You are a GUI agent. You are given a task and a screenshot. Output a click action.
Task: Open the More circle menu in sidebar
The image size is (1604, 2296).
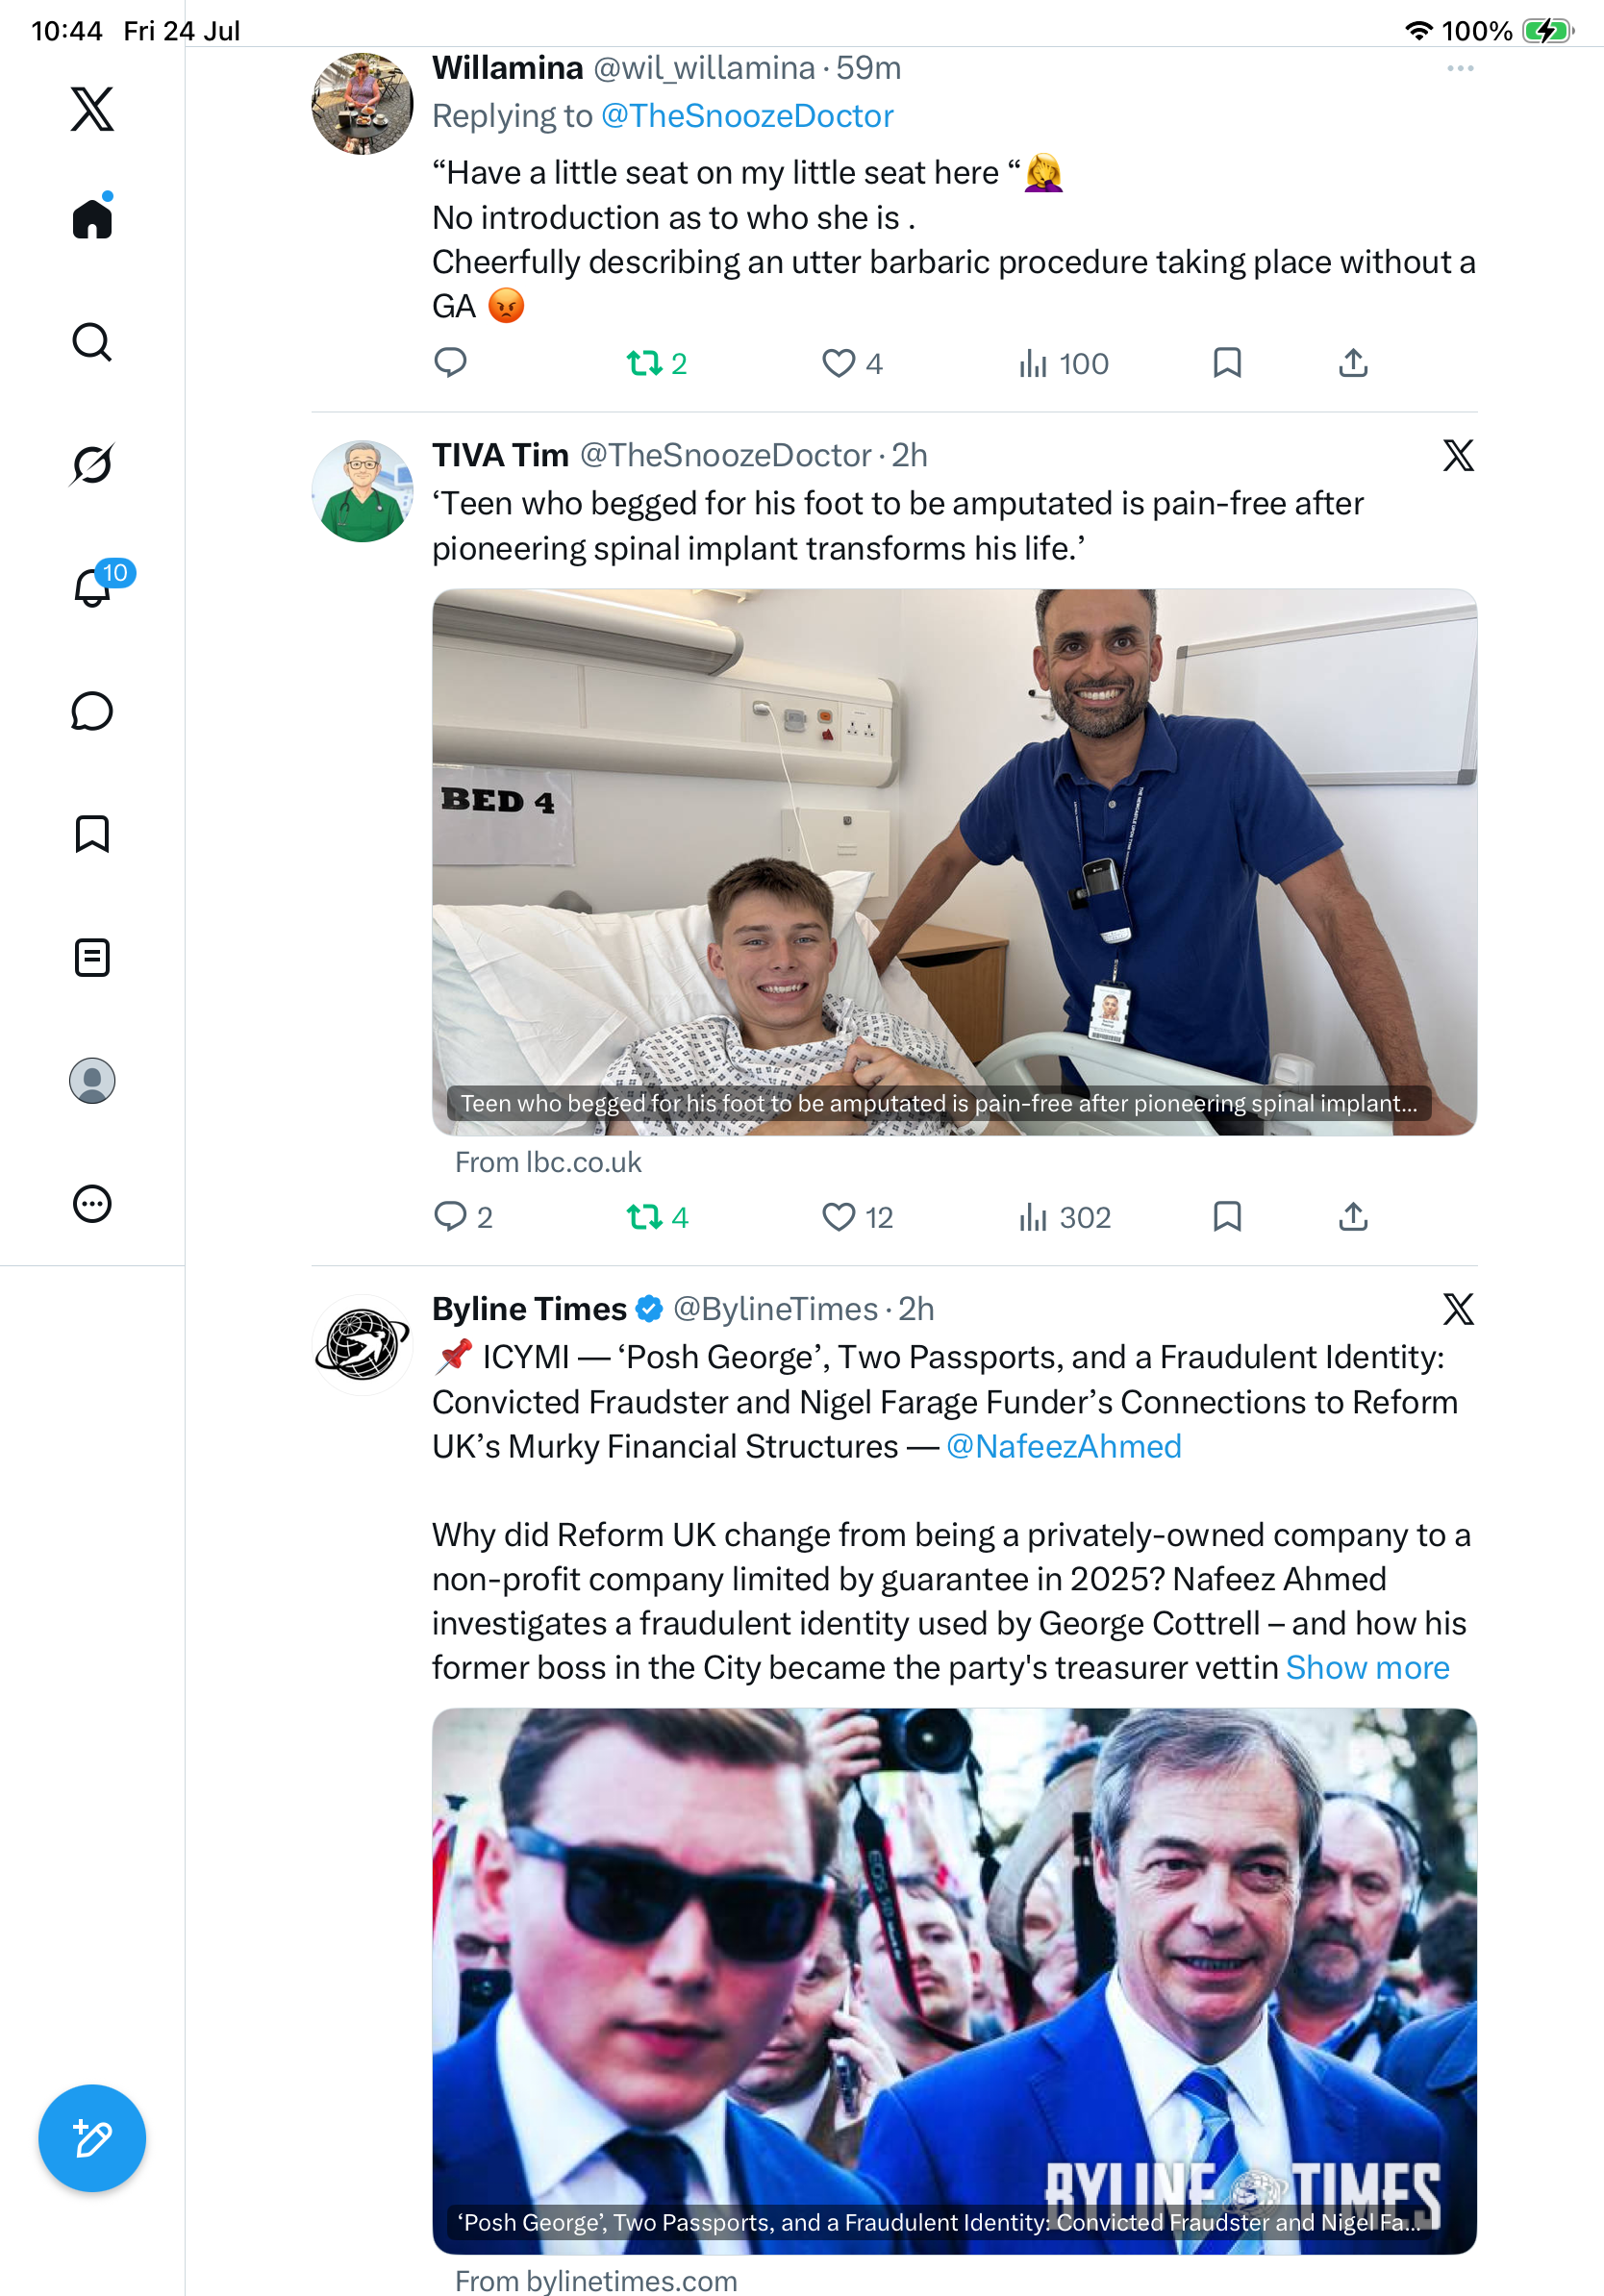click(92, 1203)
